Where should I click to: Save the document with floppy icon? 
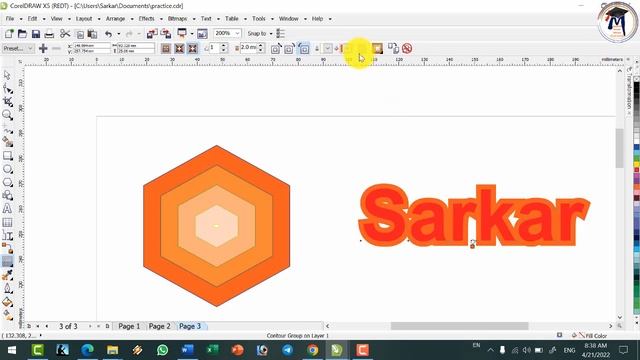click(36, 33)
